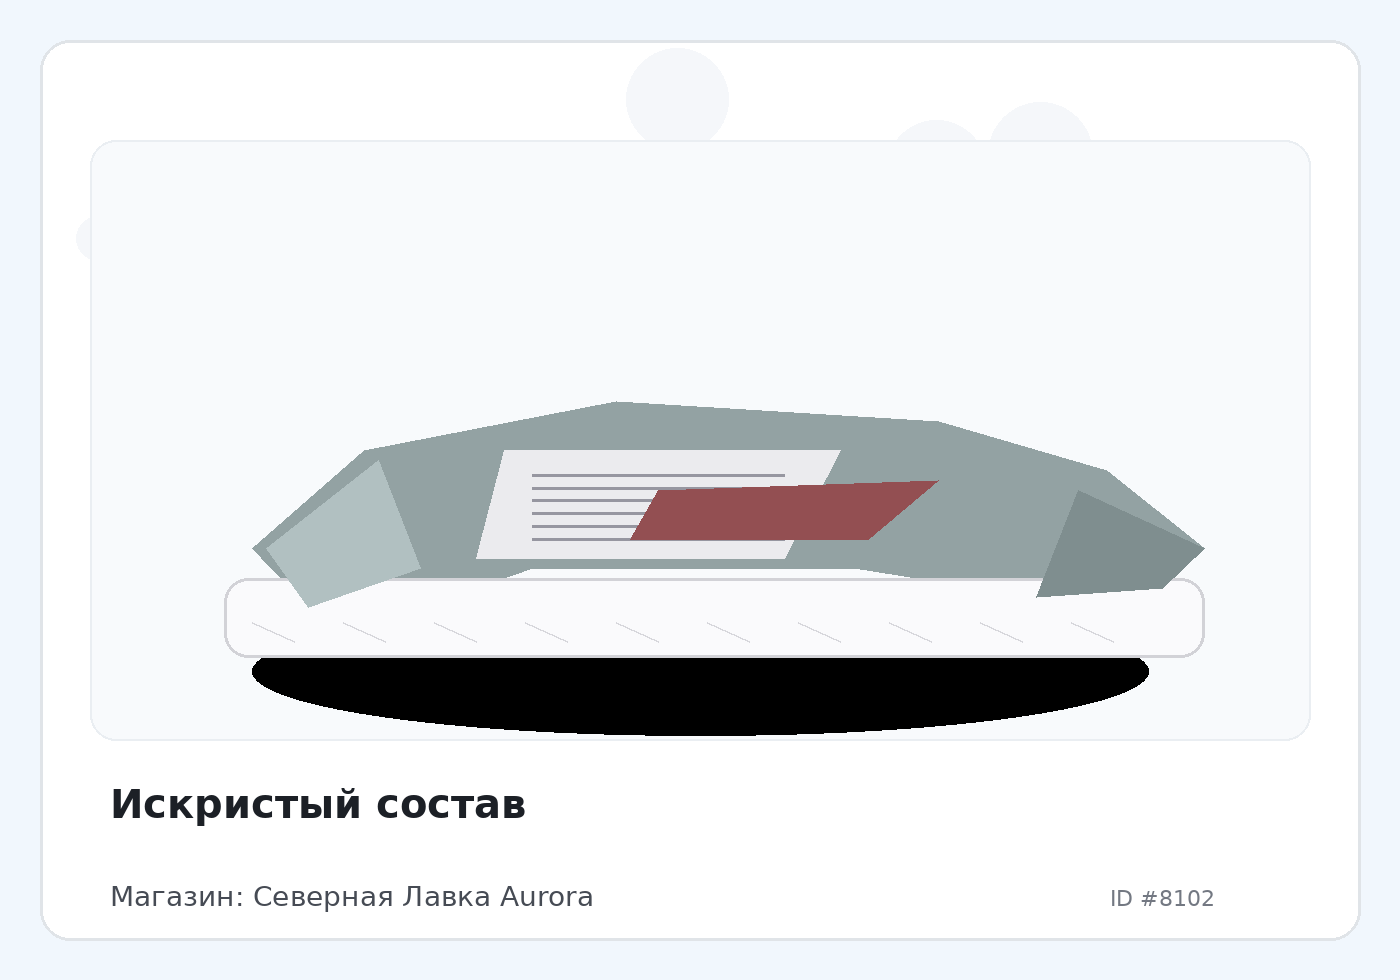1400x980 pixels.
Task: Click the second decorative circle near top right
Action: coord(936,131)
